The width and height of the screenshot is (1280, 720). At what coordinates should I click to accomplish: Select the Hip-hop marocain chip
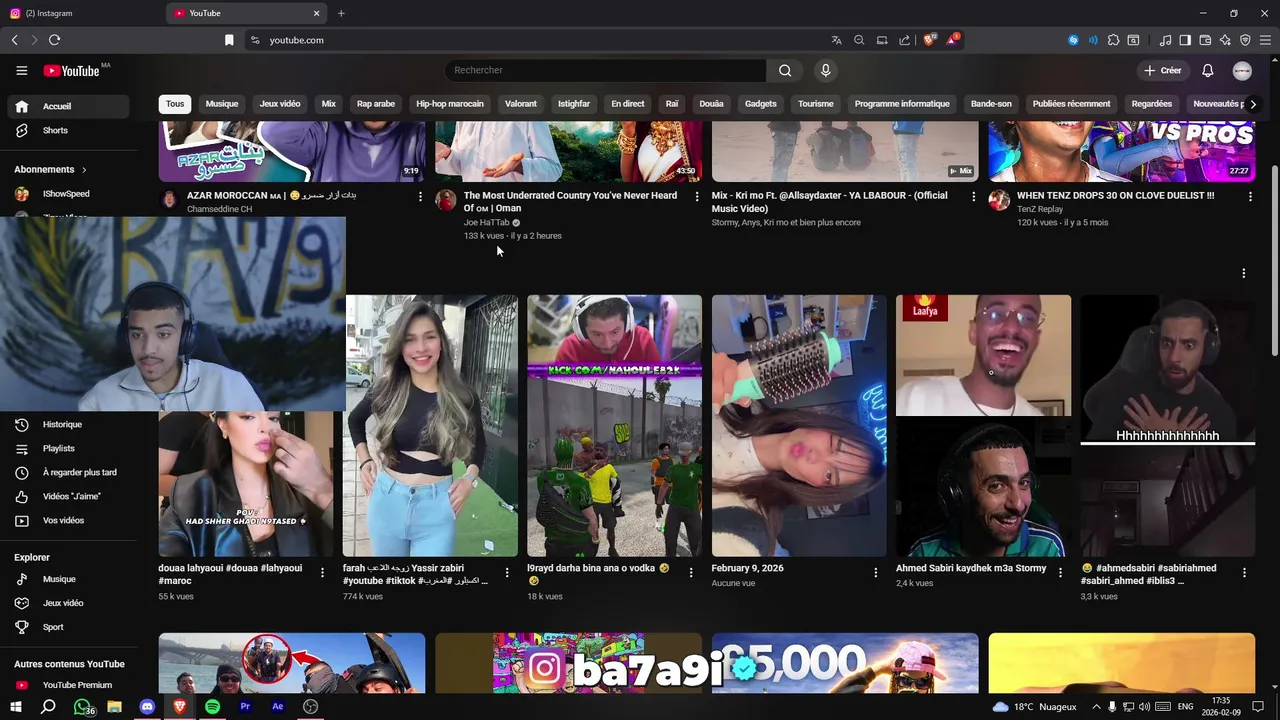click(450, 104)
